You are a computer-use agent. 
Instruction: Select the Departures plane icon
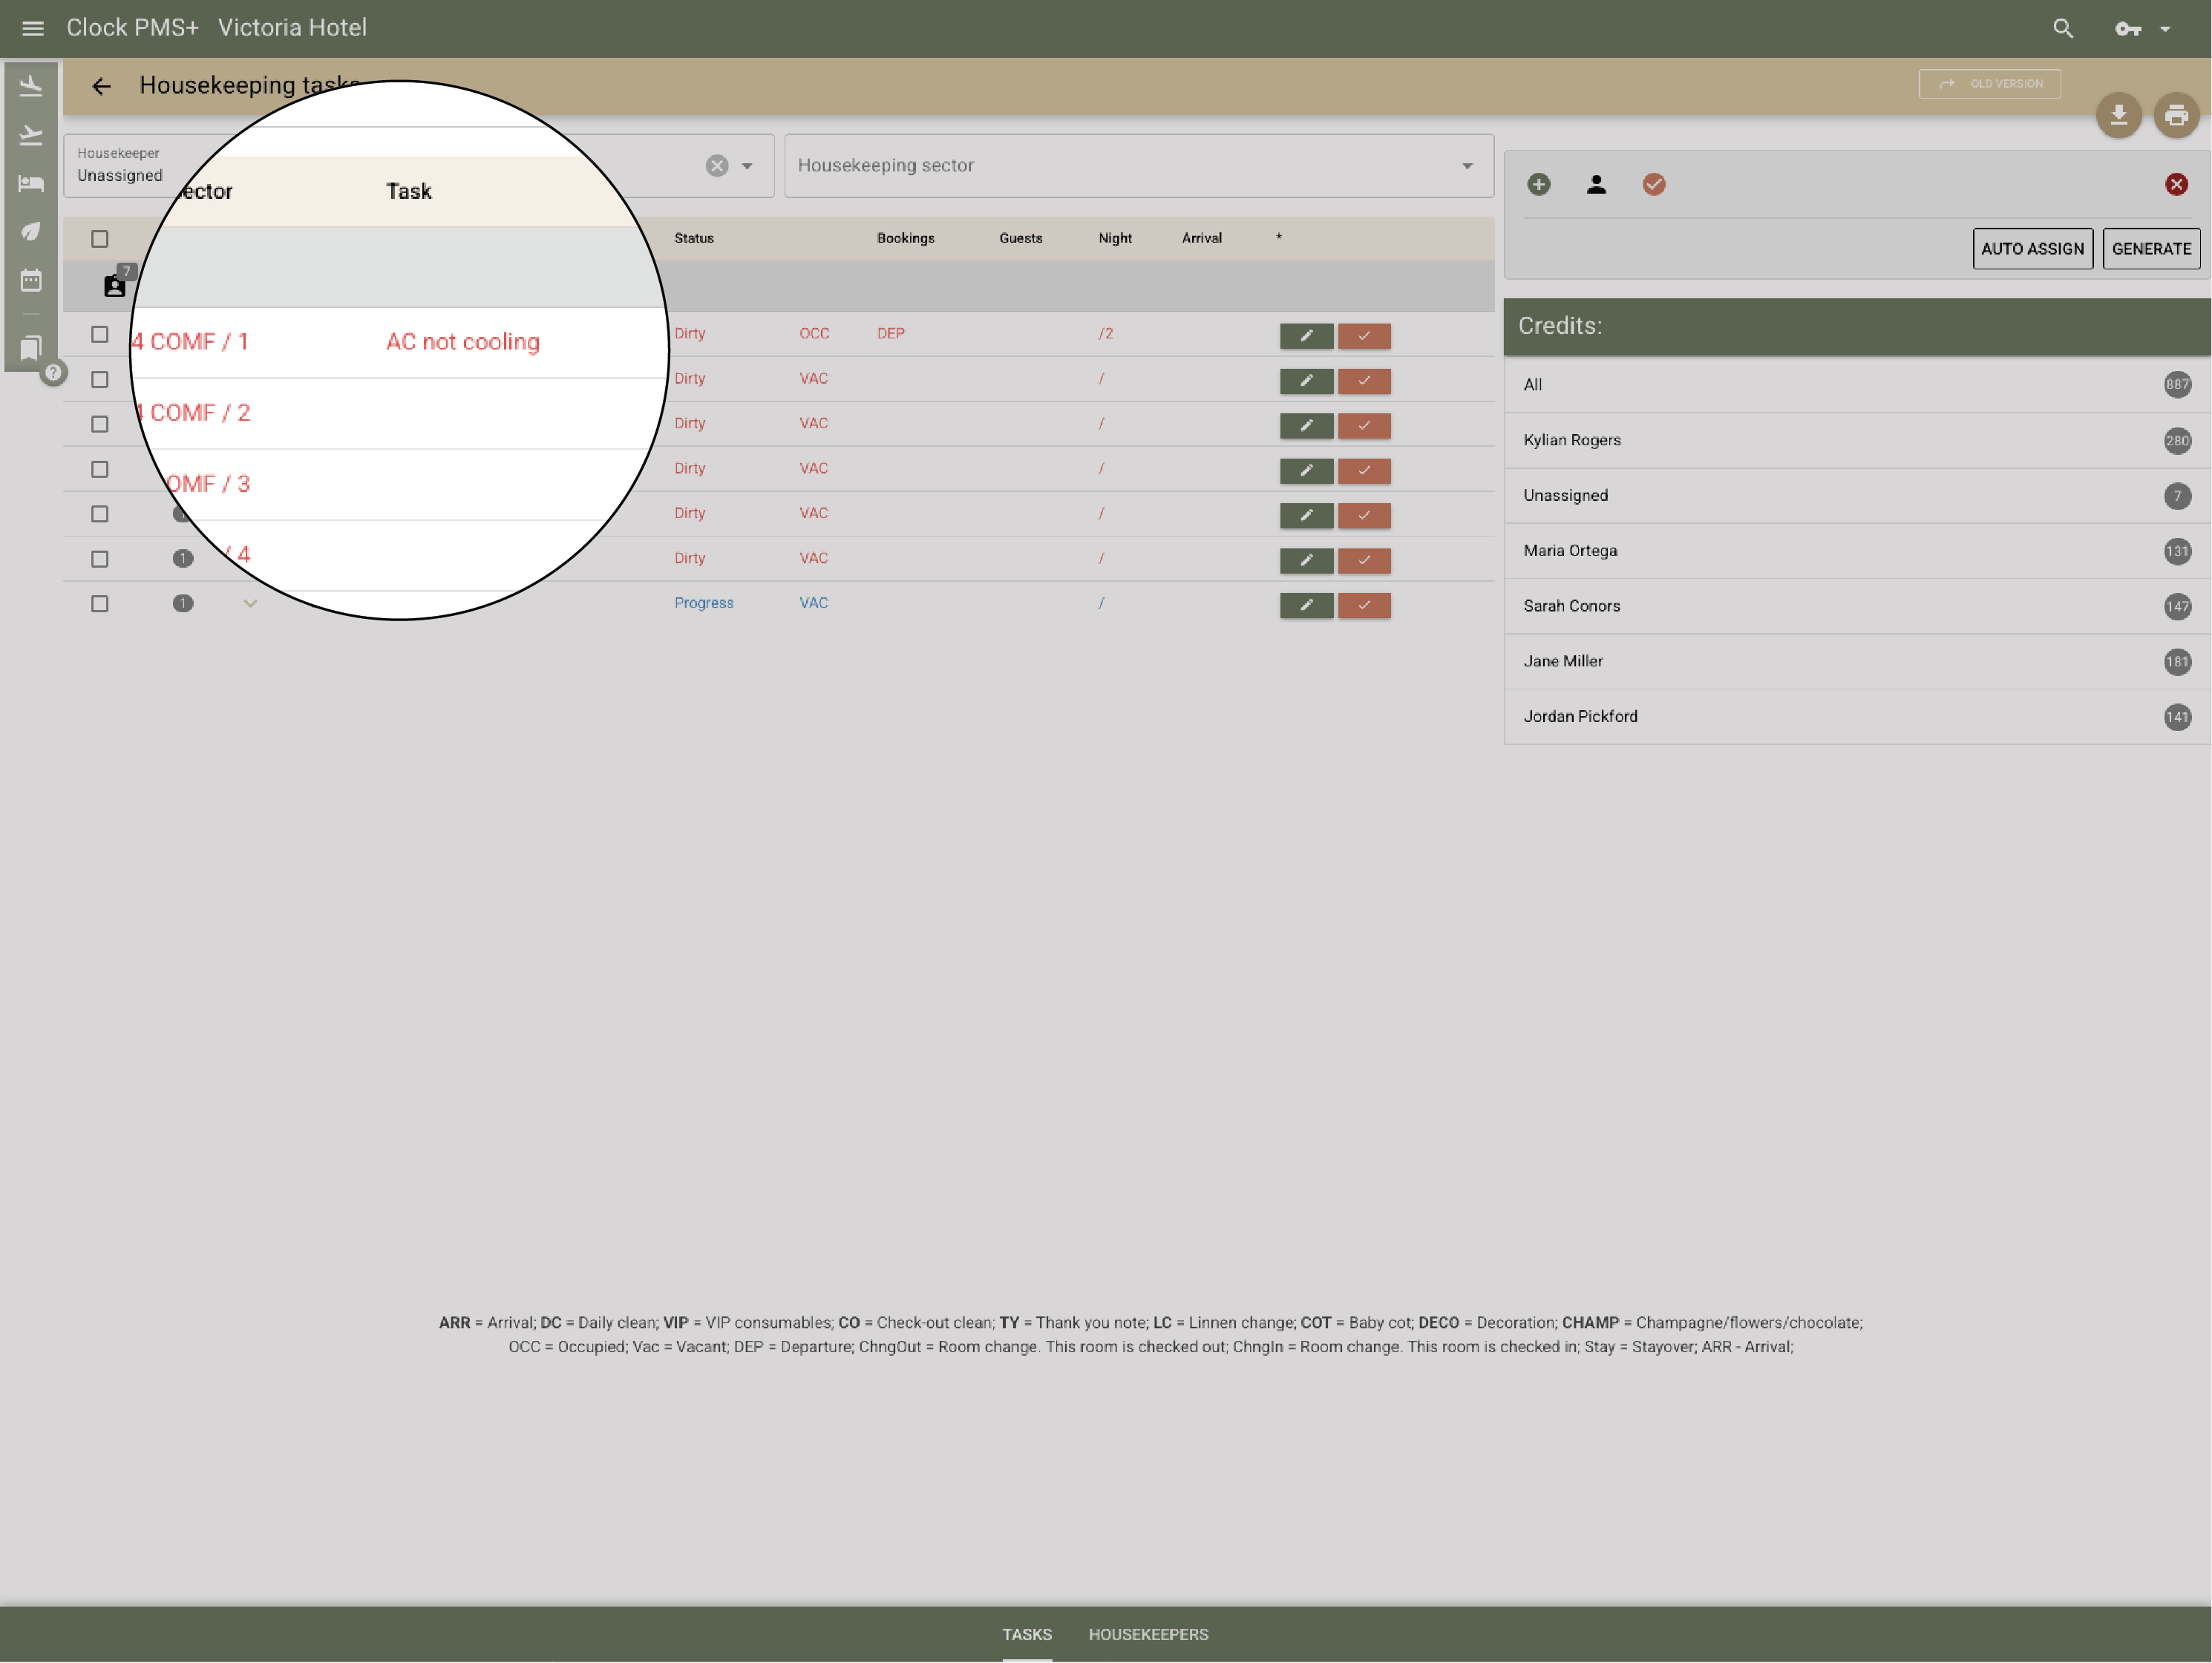pyautogui.click(x=31, y=134)
